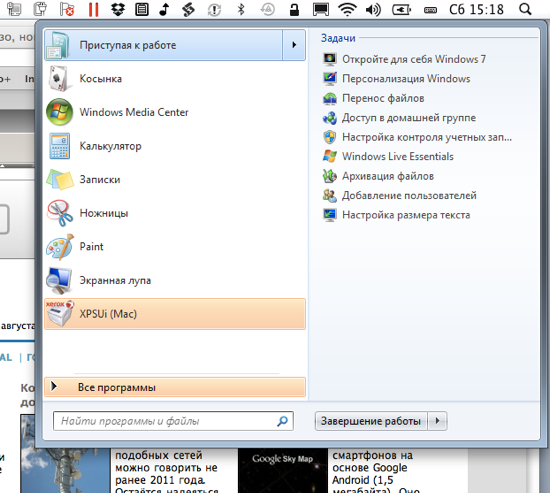Screen dimensions: 550x493
Task: Open the Spotlight search magnifier in the menu bar
Action: 525,9
